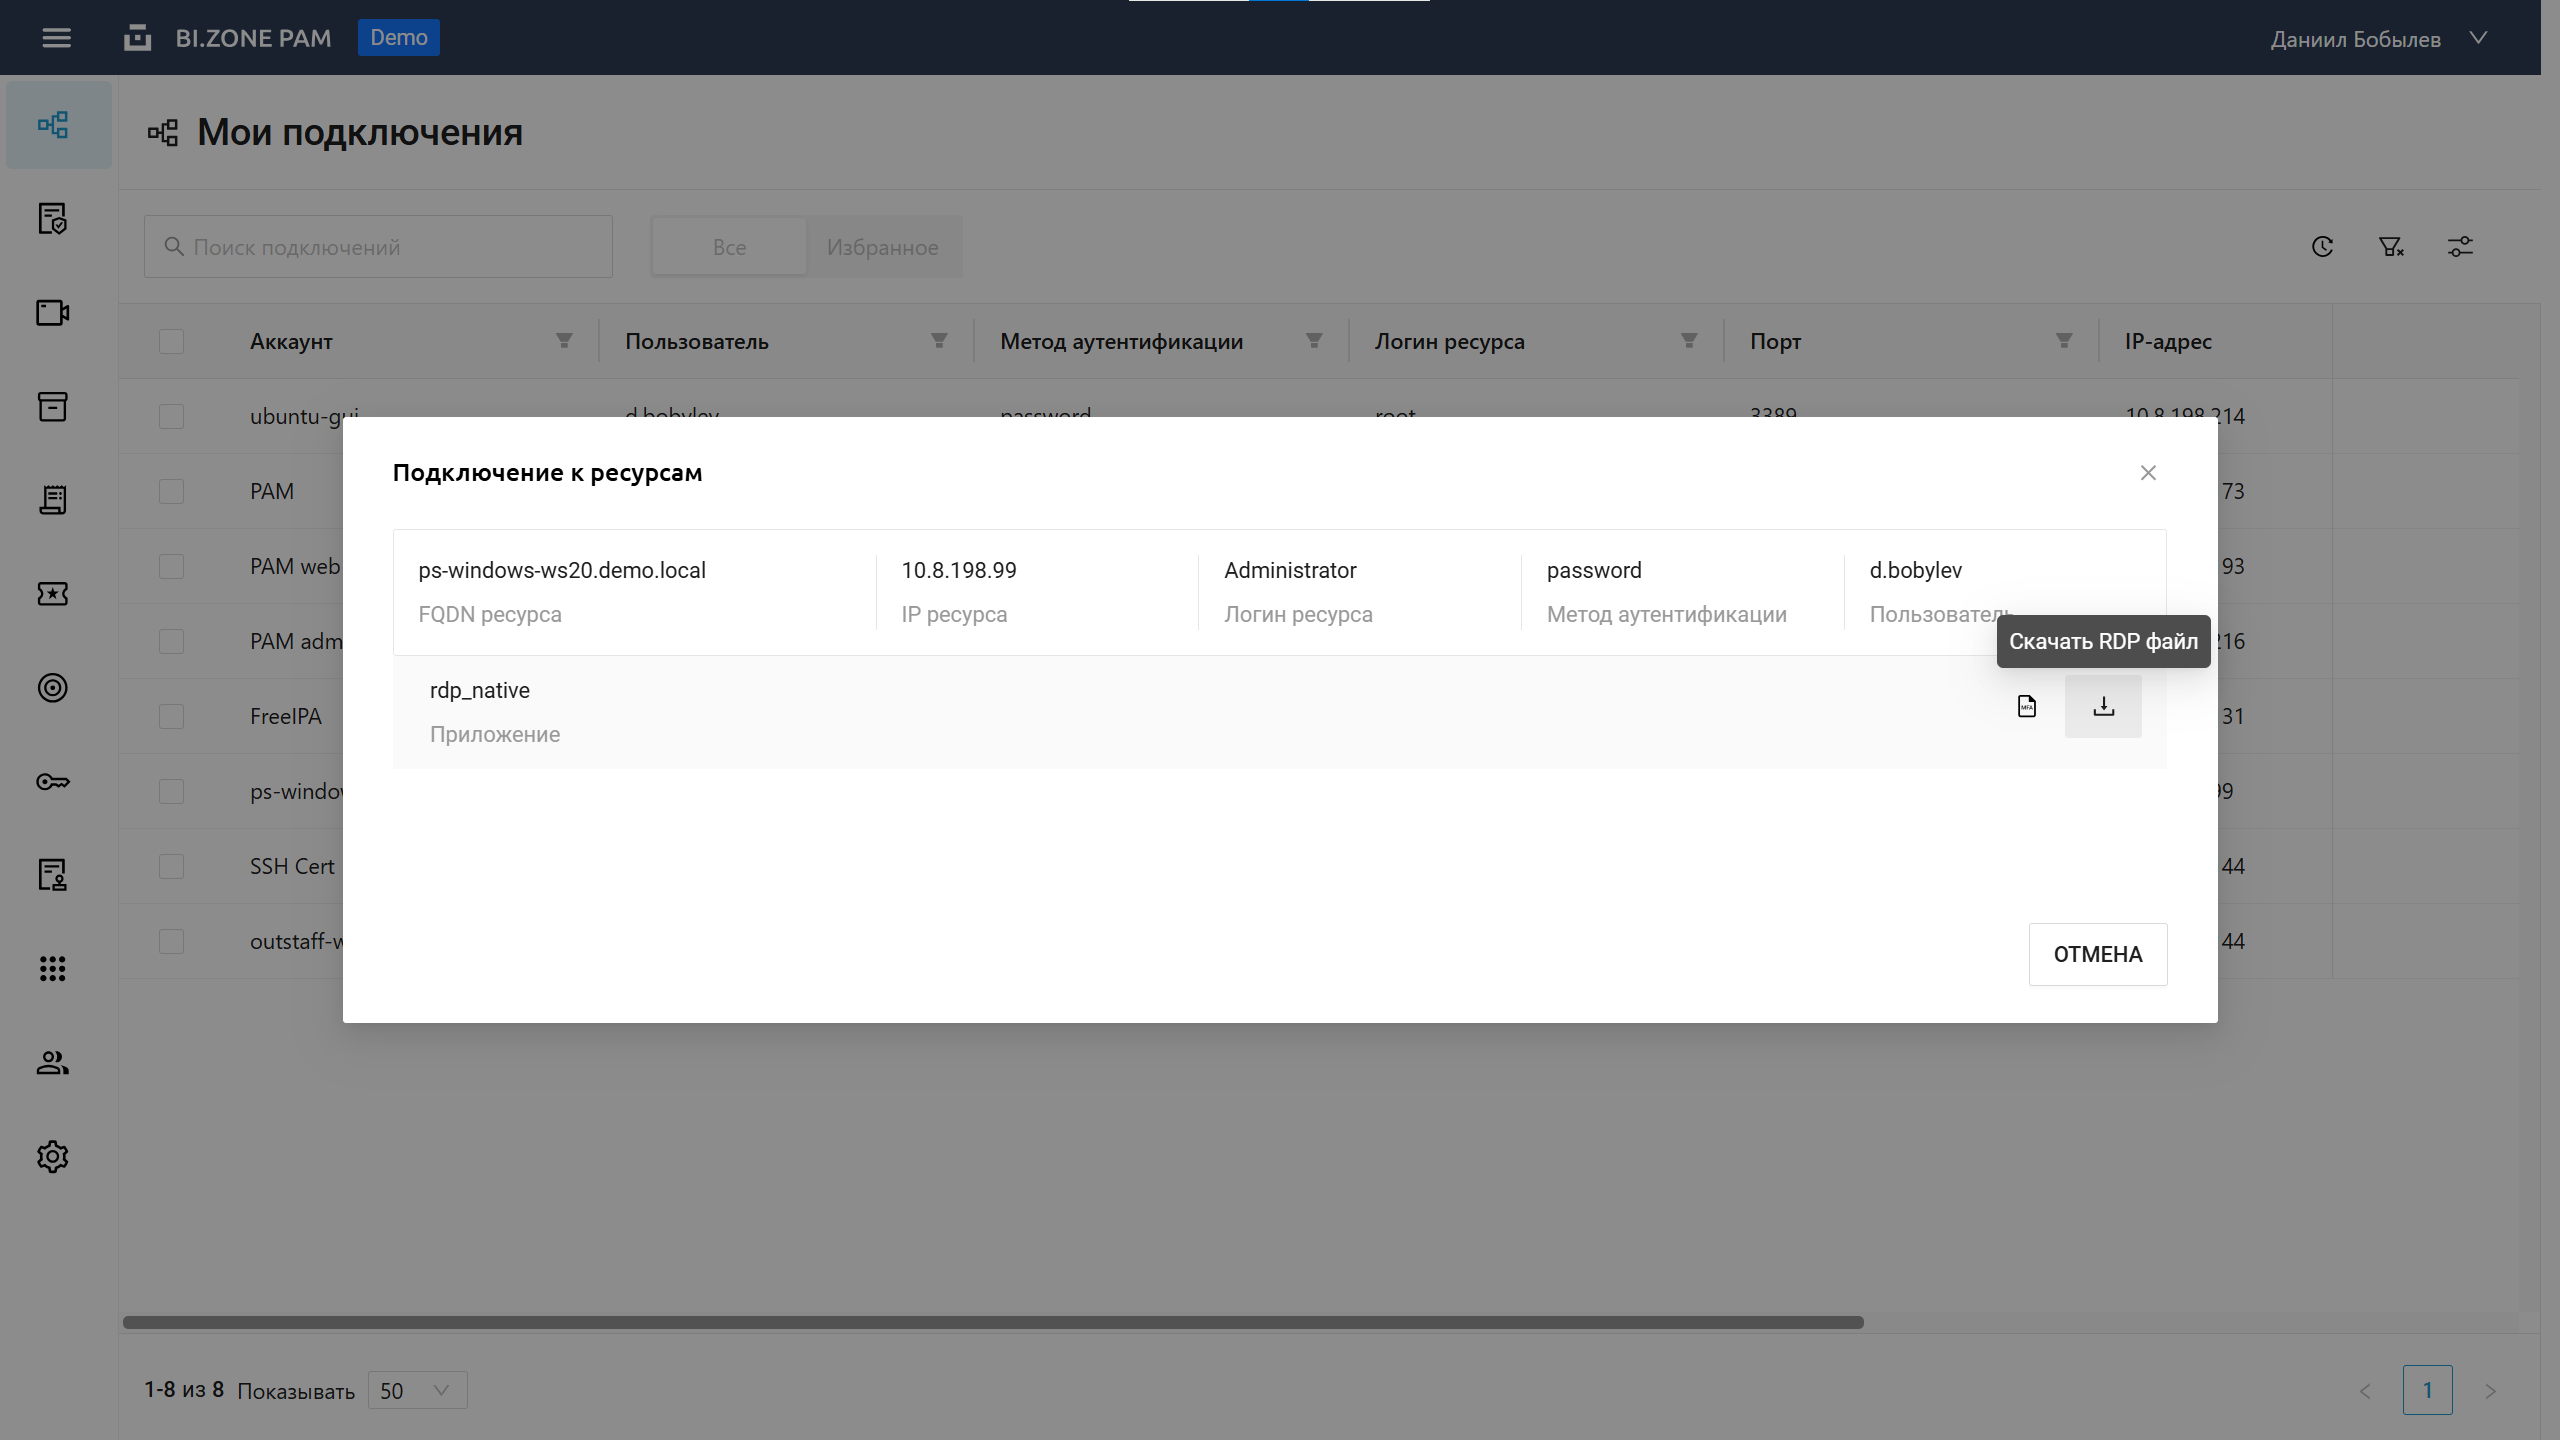The image size is (2560, 1440).
Task: Open the archive box sidebar section
Action: (51, 406)
